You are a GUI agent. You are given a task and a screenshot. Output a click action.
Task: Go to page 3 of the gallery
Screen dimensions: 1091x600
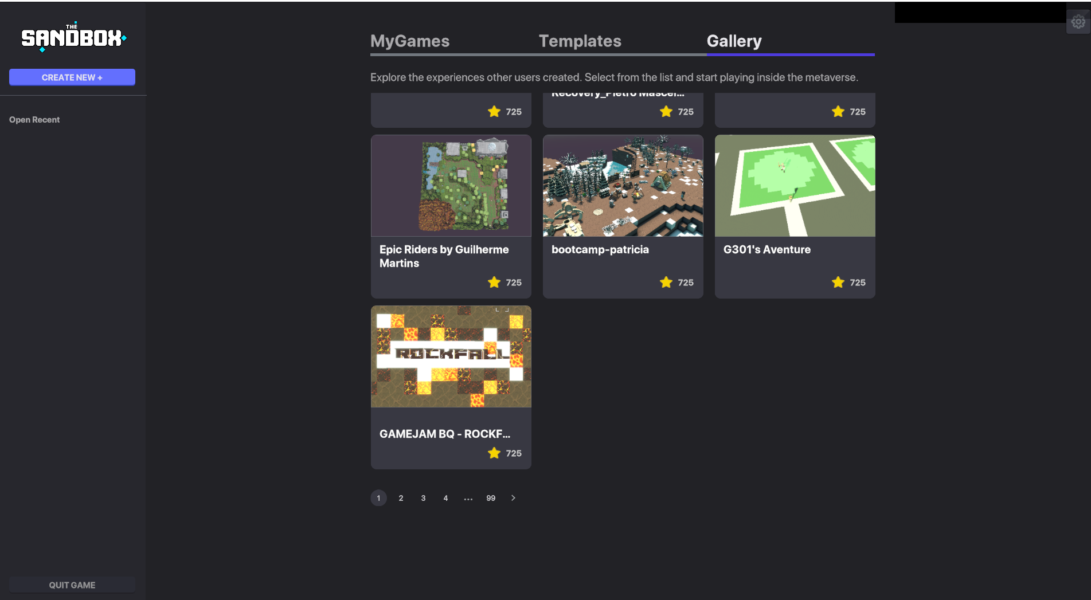(x=423, y=498)
